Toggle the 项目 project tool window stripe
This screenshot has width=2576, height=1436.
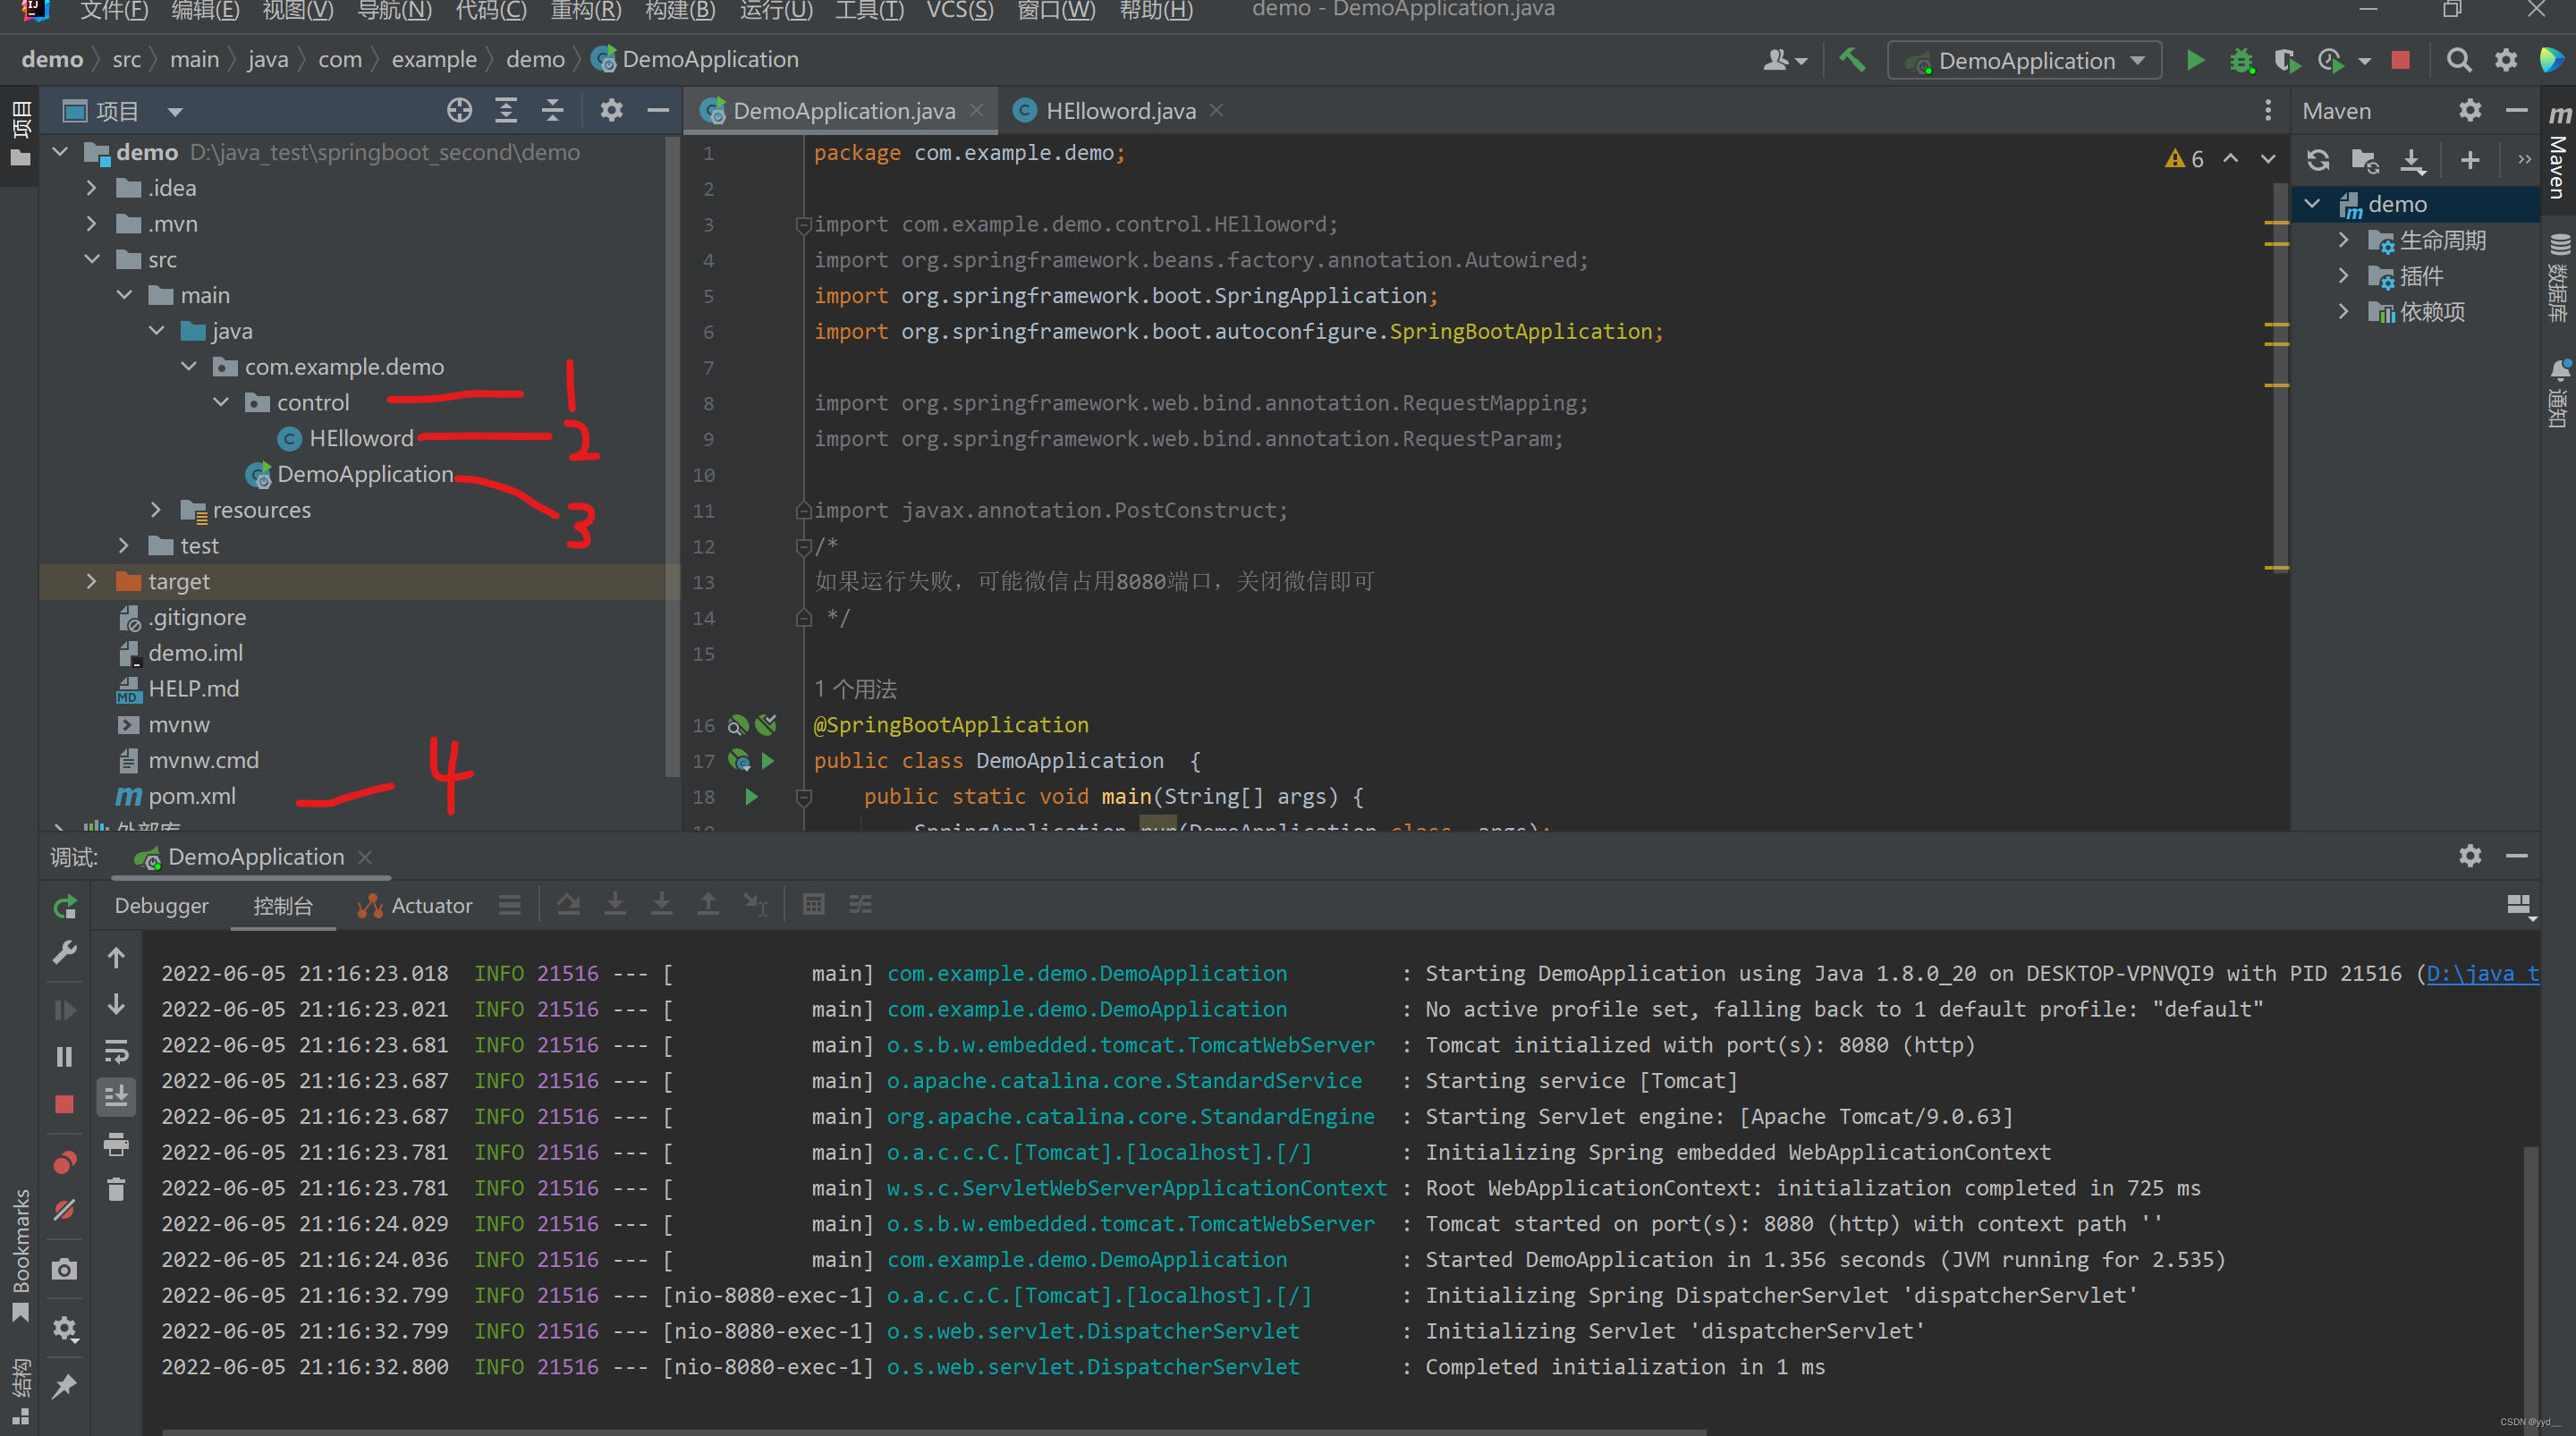[x=21, y=123]
